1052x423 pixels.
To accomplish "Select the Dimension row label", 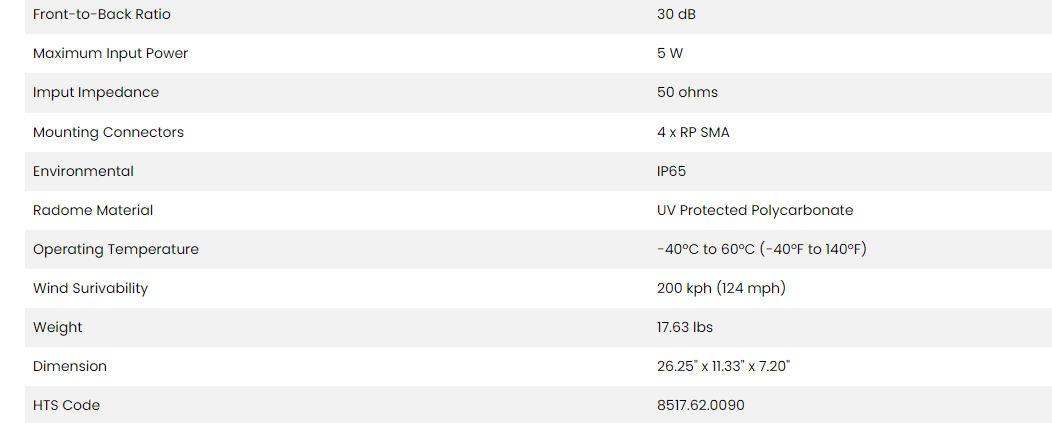I will tap(70, 366).
